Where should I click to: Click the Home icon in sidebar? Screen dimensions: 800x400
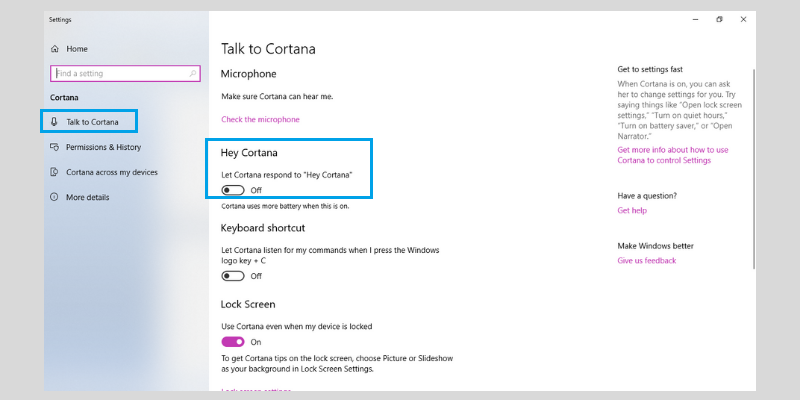point(55,49)
